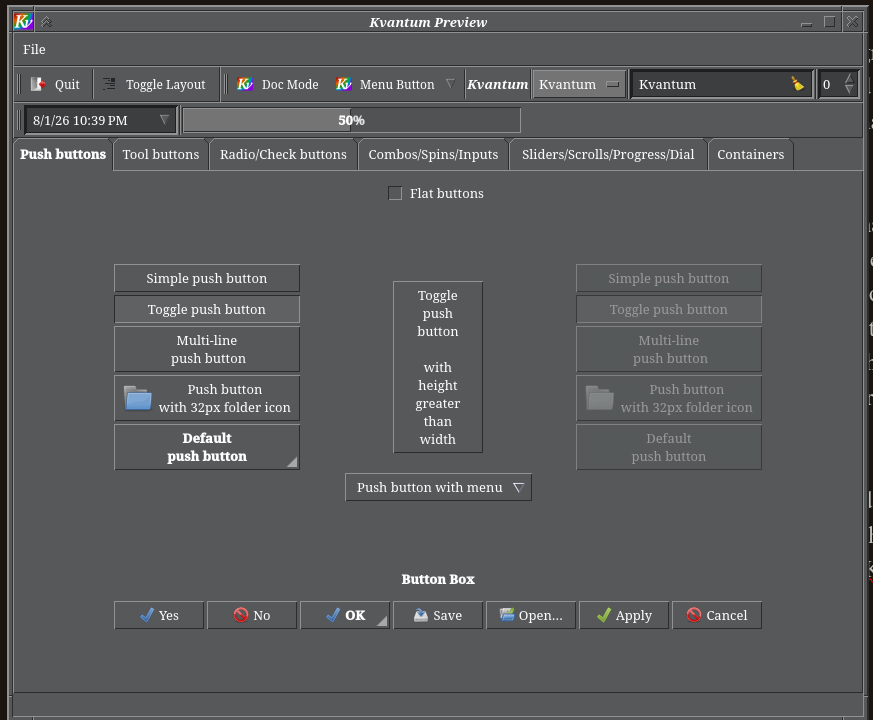
Task: Click the Multi-line push button
Action: pyautogui.click(x=207, y=349)
